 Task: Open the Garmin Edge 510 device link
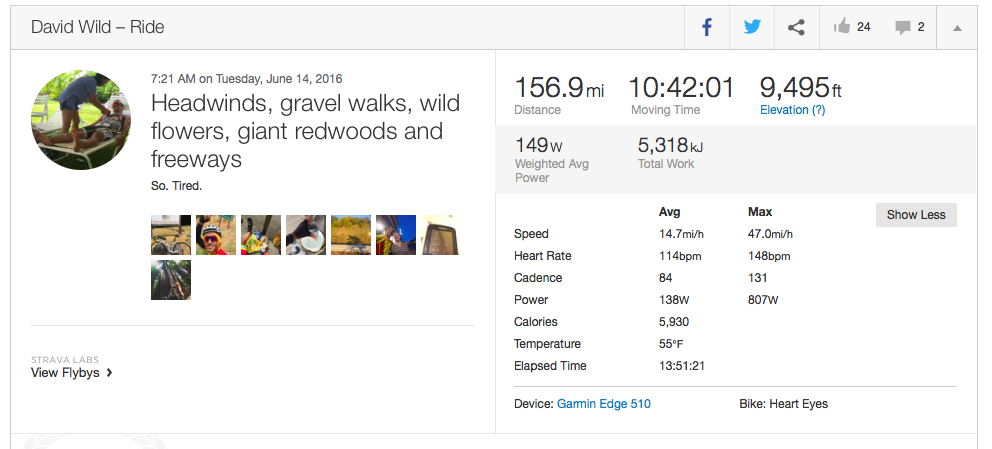coord(604,404)
